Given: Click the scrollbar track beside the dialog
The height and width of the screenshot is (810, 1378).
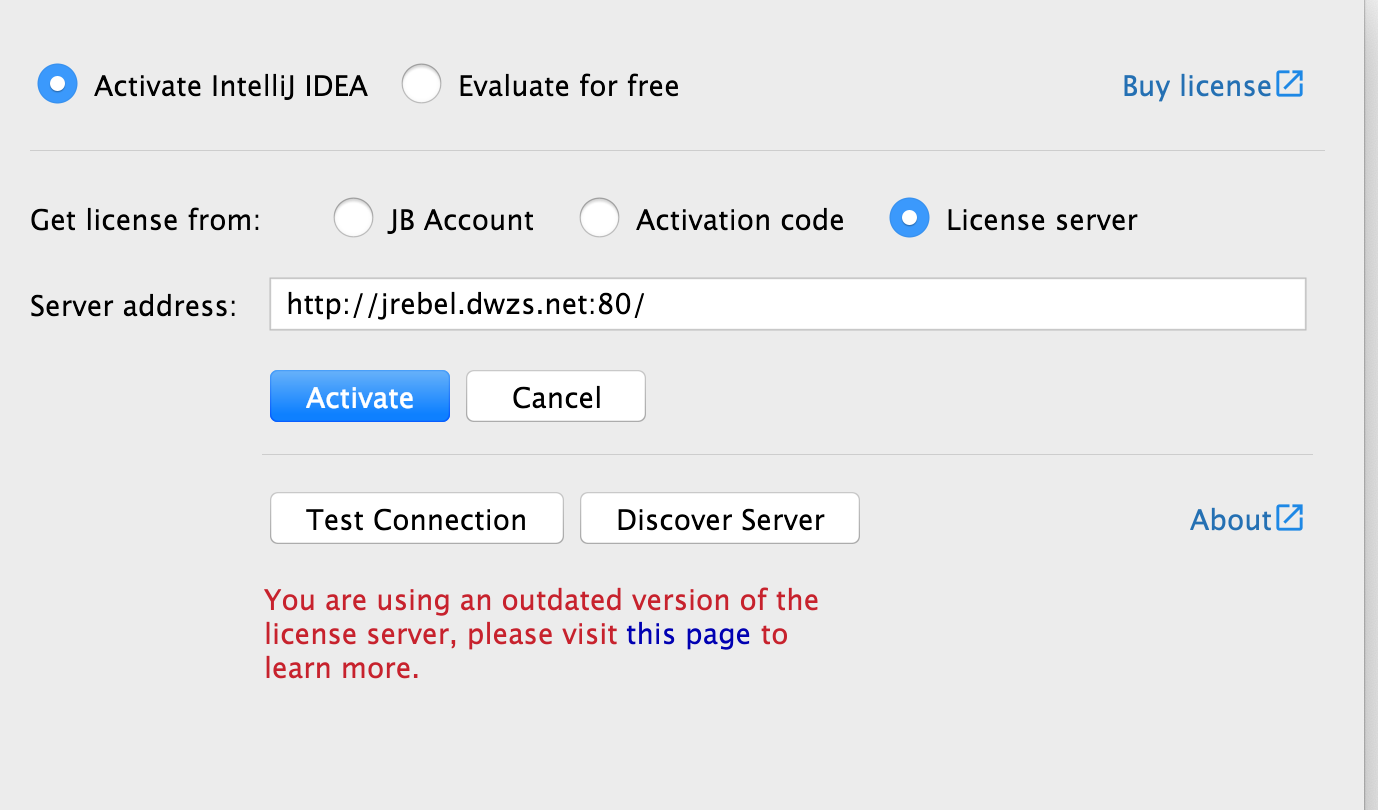Looking at the screenshot, I should coord(1371,405).
